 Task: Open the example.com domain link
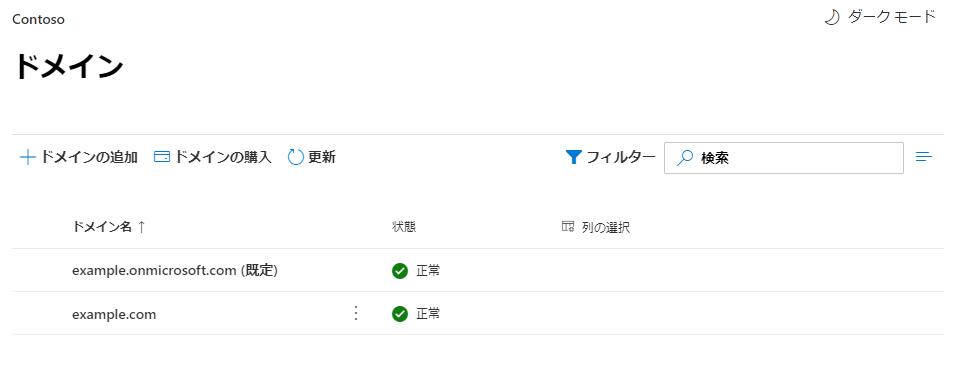114,314
